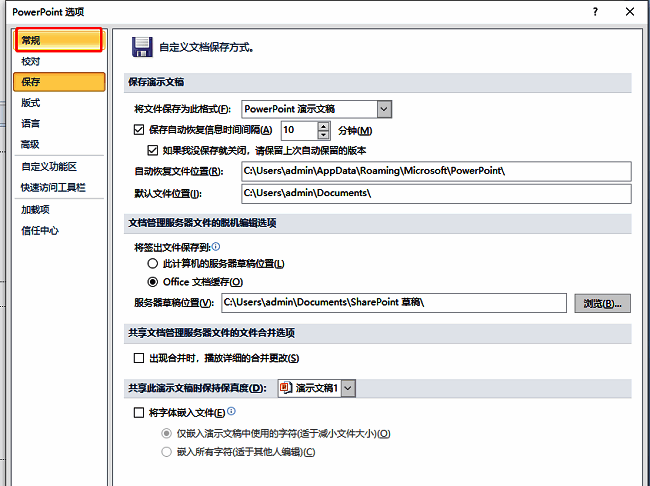Click PowerPoint icon in 演示文稿1 dropdown
The width and height of the screenshot is (650, 486).
point(285,388)
